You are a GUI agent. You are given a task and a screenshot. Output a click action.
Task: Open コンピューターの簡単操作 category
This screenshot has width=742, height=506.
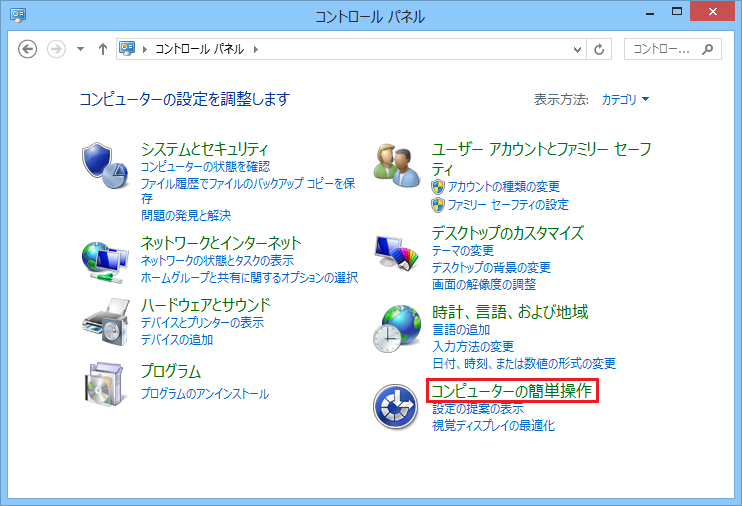pyautogui.click(x=512, y=391)
